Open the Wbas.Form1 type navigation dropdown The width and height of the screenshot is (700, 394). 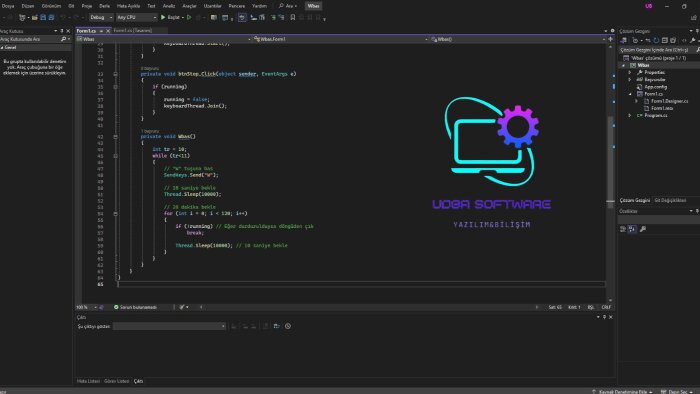pos(341,39)
